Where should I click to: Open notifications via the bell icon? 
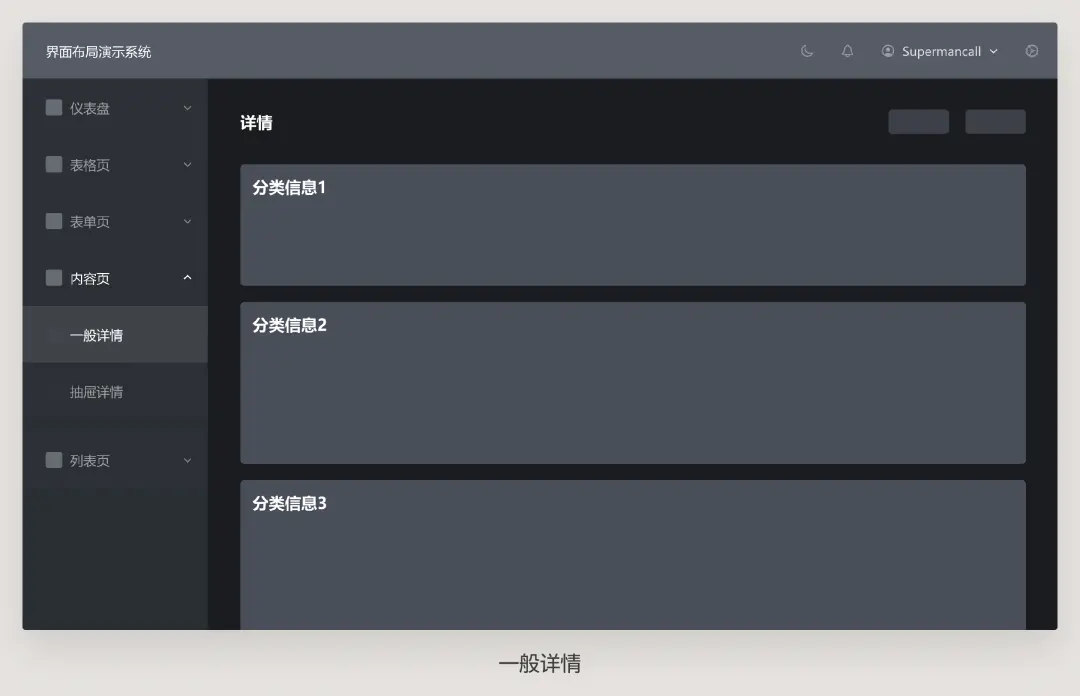(847, 51)
